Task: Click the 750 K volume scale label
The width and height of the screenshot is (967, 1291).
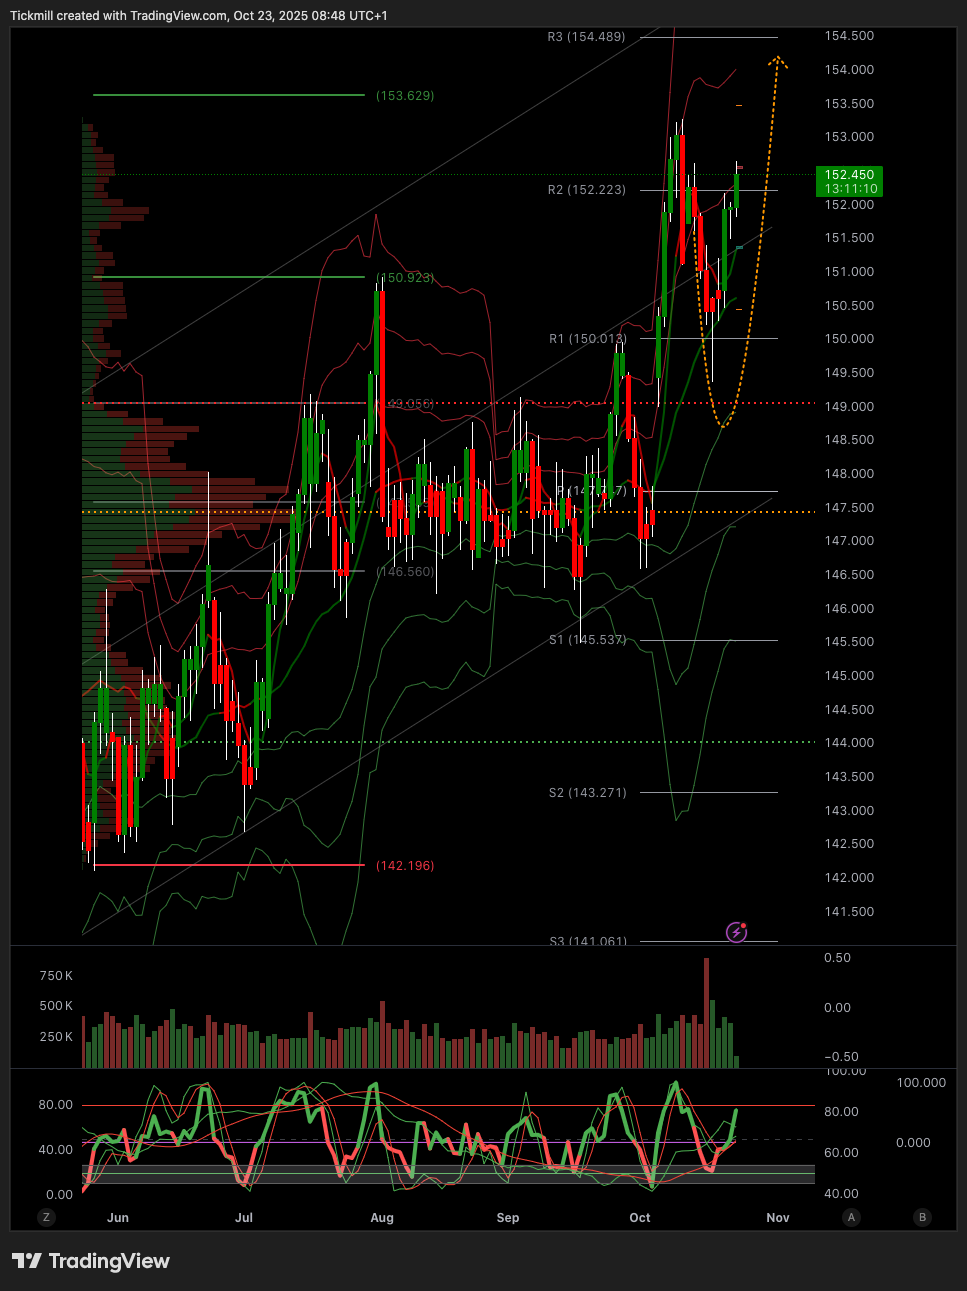Action: (56, 976)
